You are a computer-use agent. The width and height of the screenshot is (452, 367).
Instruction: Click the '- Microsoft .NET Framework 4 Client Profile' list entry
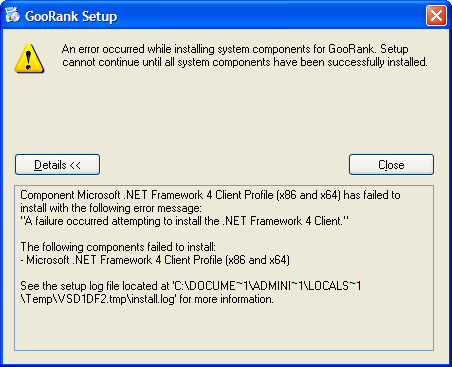tap(155, 260)
